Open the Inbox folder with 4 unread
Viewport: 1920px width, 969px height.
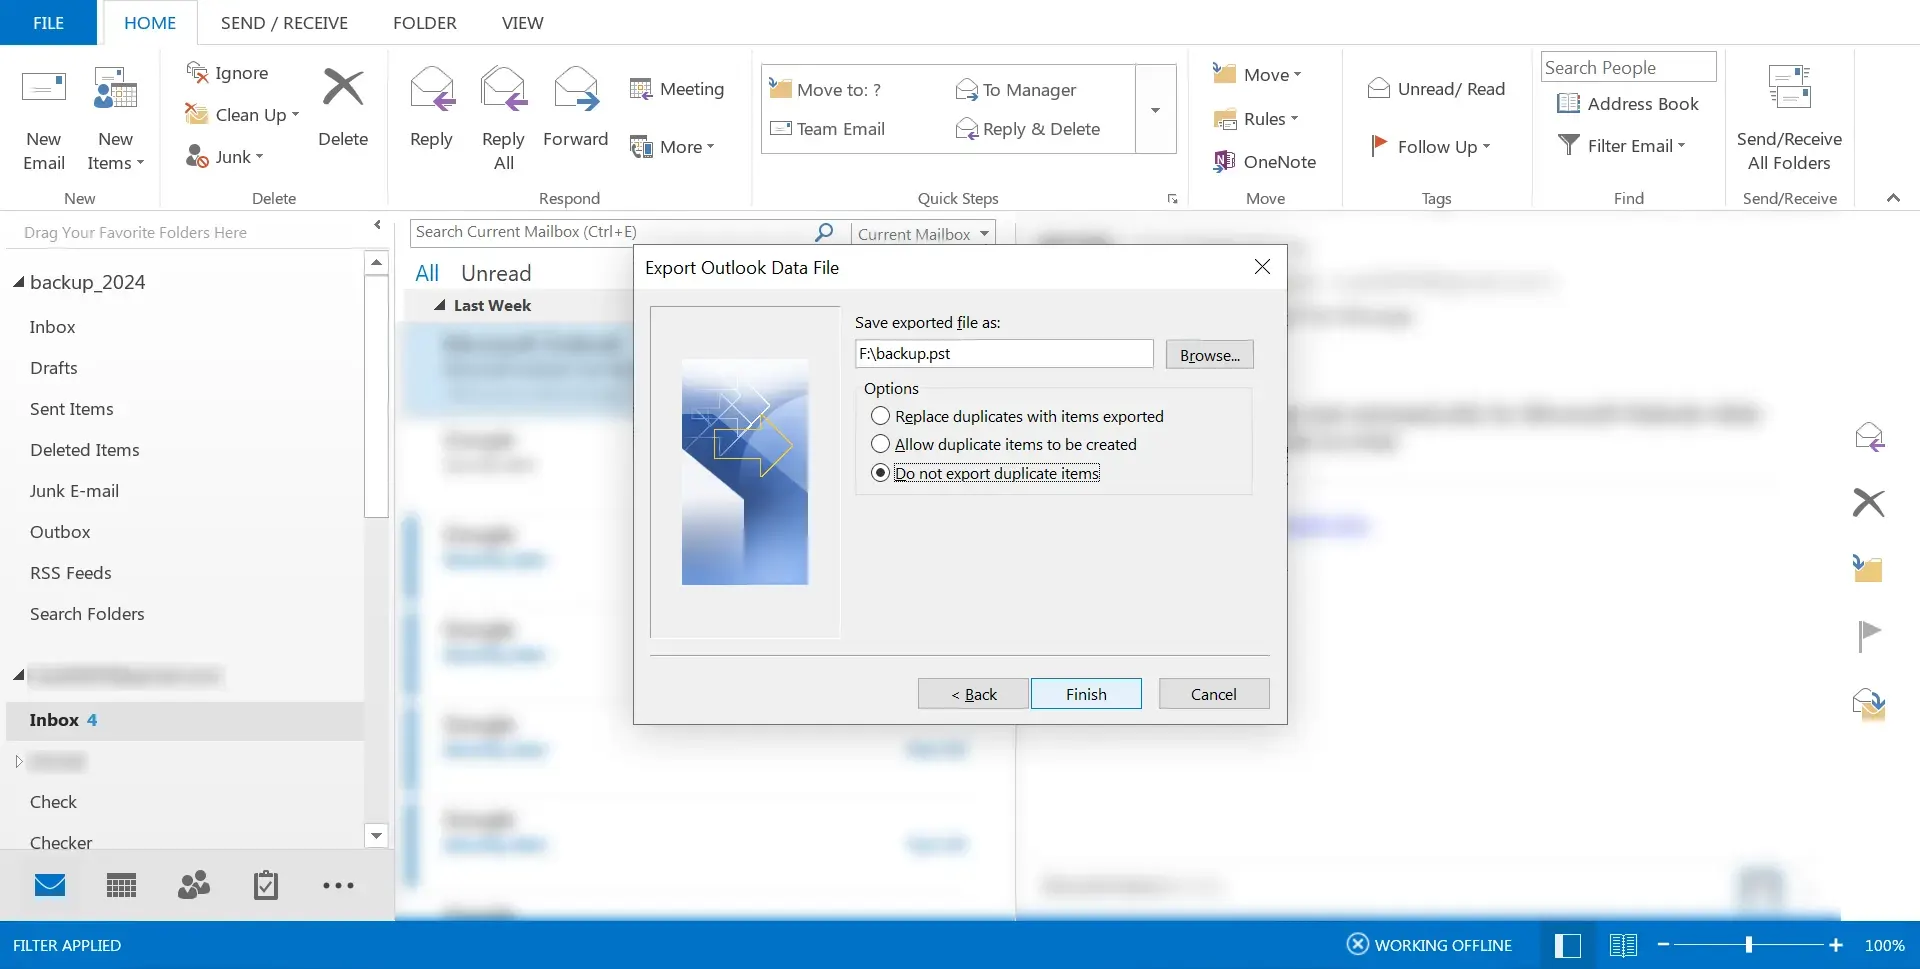tap(184, 720)
